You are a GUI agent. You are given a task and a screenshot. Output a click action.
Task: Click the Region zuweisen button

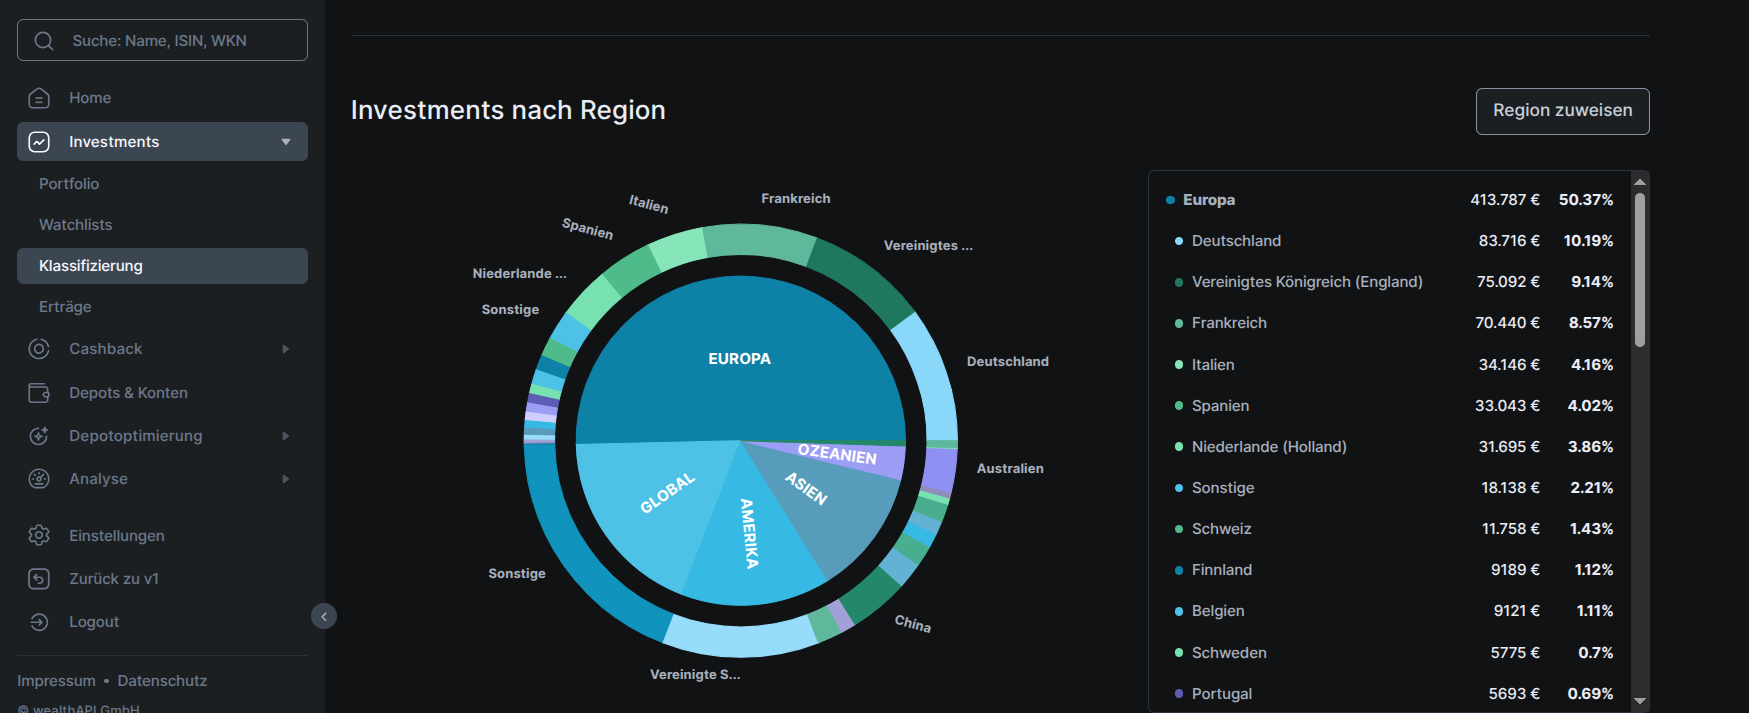tap(1562, 111)
